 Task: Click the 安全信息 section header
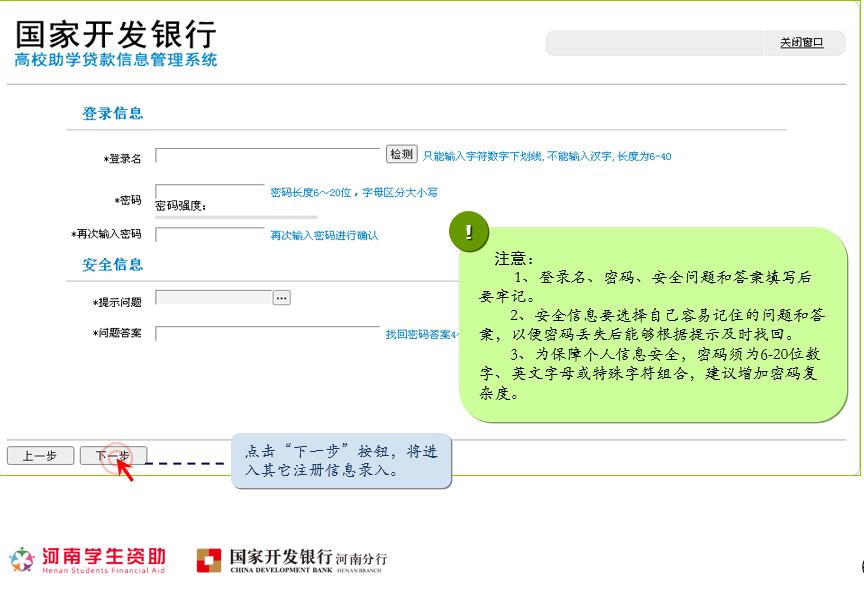pyautogui.click(x=113, y=263)
